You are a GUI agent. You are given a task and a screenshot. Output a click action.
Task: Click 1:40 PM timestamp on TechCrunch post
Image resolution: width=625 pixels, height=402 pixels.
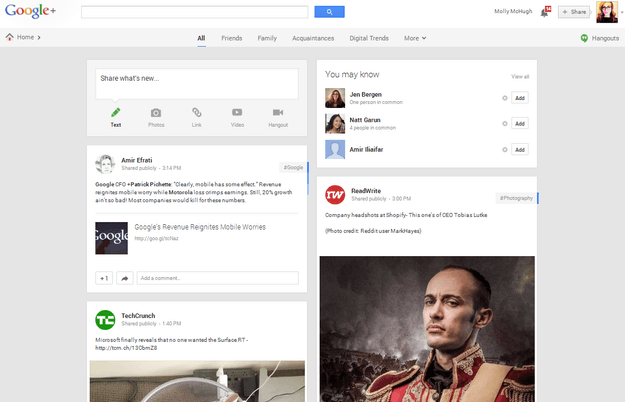coord(171,324)
